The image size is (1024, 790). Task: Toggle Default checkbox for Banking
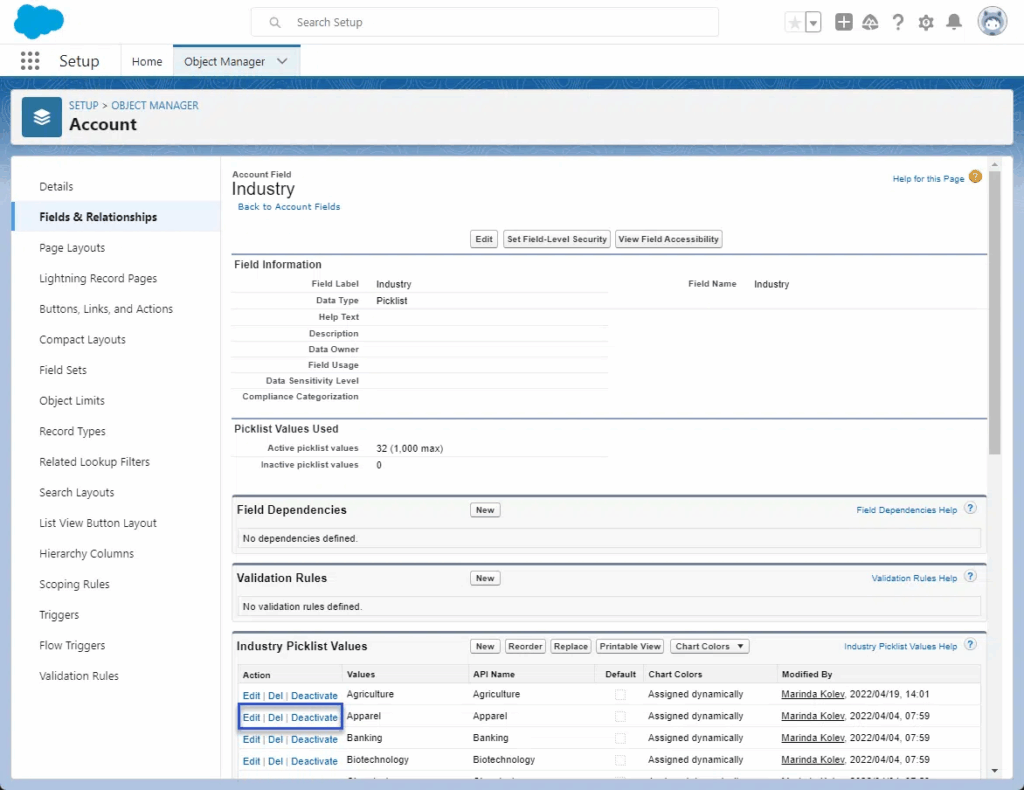(620, 738)
